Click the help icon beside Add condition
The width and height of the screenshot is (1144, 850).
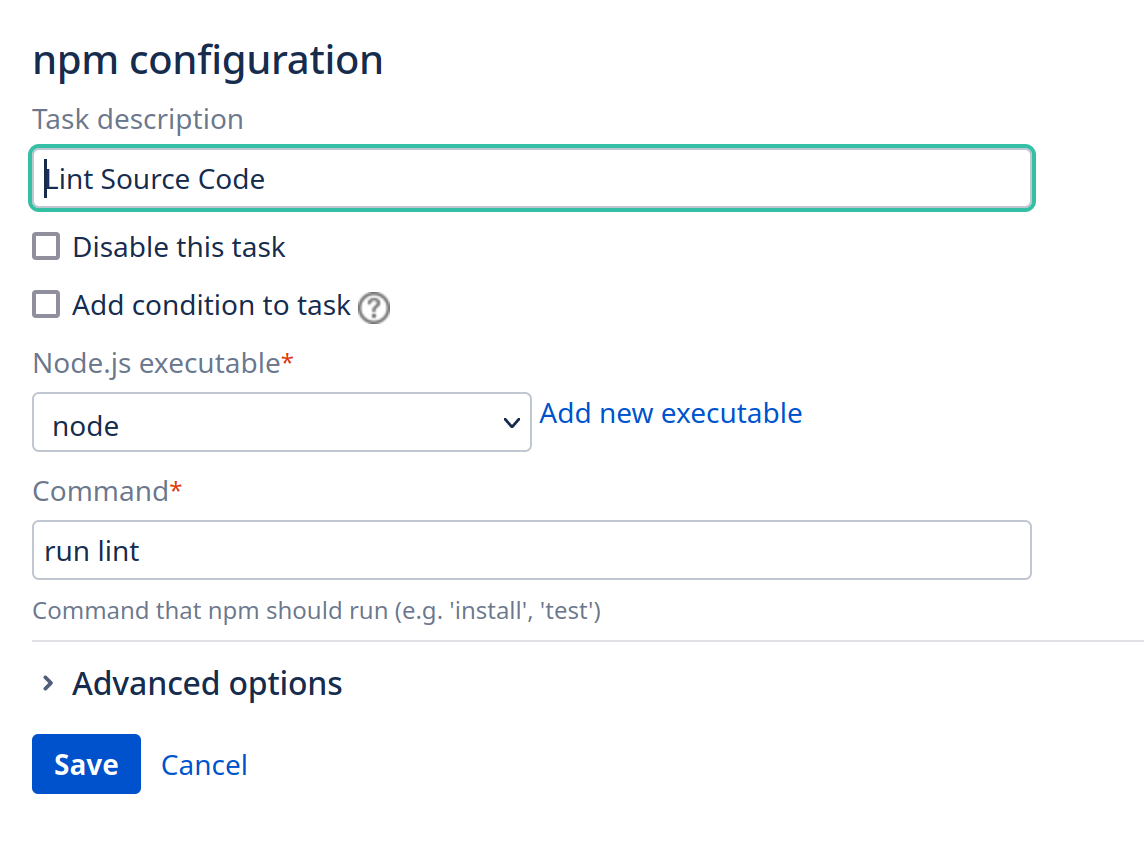tap(374, 307)
